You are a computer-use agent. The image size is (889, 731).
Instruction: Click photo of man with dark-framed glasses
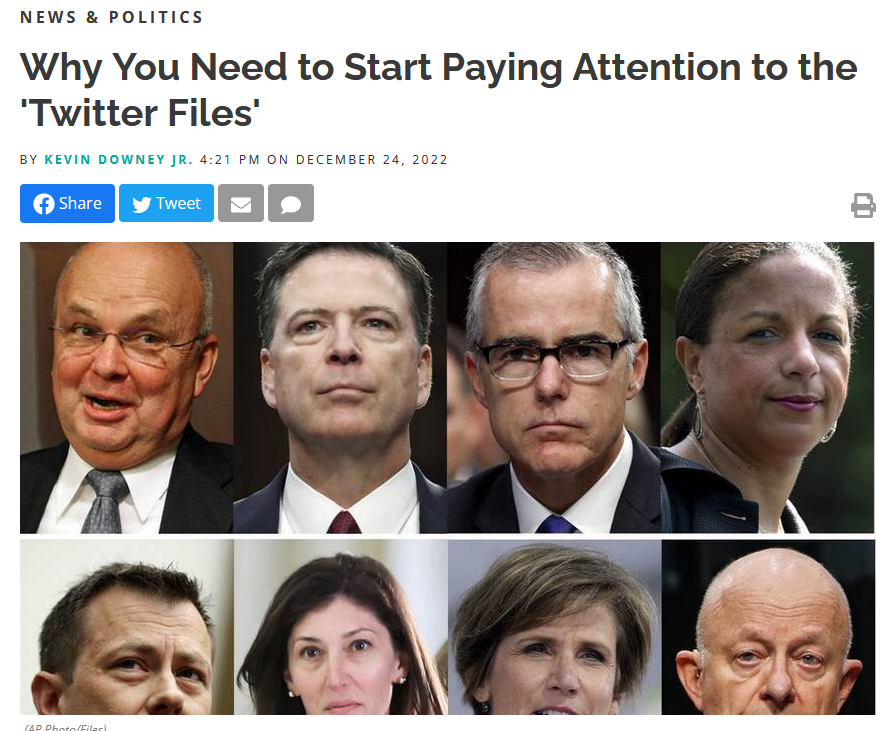pos(554,388)
